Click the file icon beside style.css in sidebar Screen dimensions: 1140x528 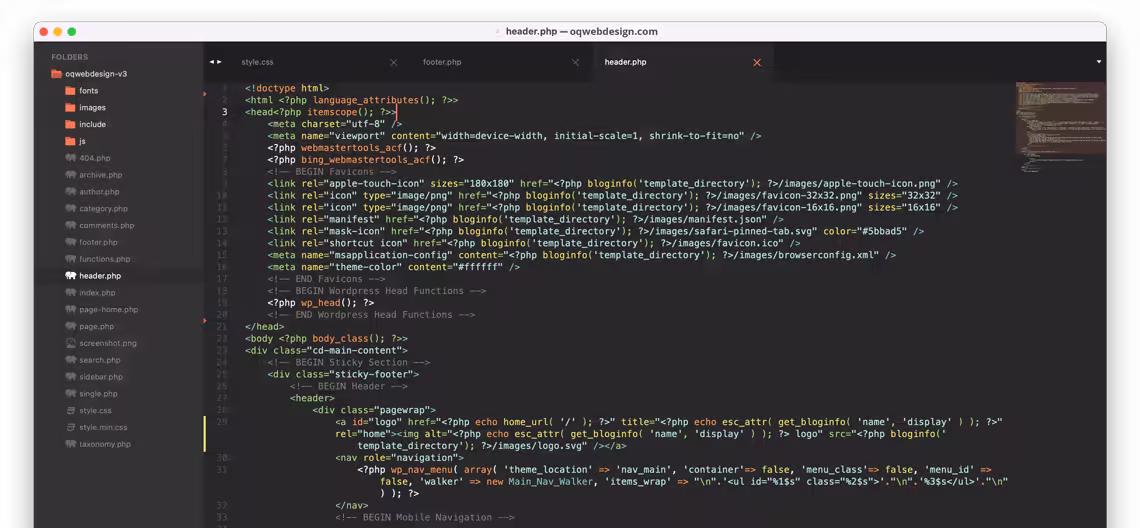pyautogui.click(x=71, y=410)
